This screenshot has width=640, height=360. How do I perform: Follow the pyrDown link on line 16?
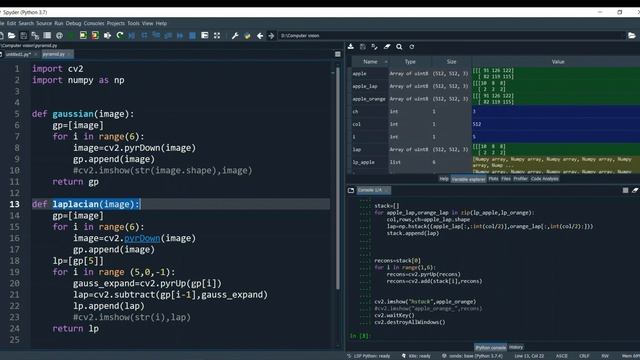[142, 238]
